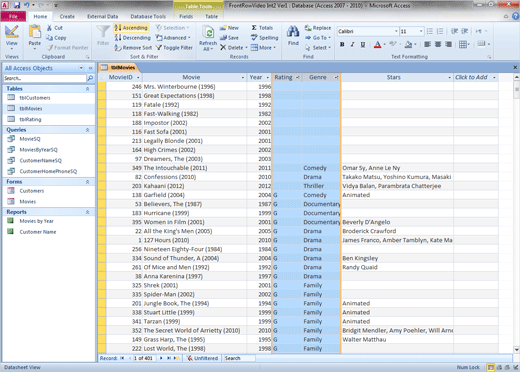Switch to the Create ribbon tab
This screenshot has width=520, height=372.
(67, 16)
